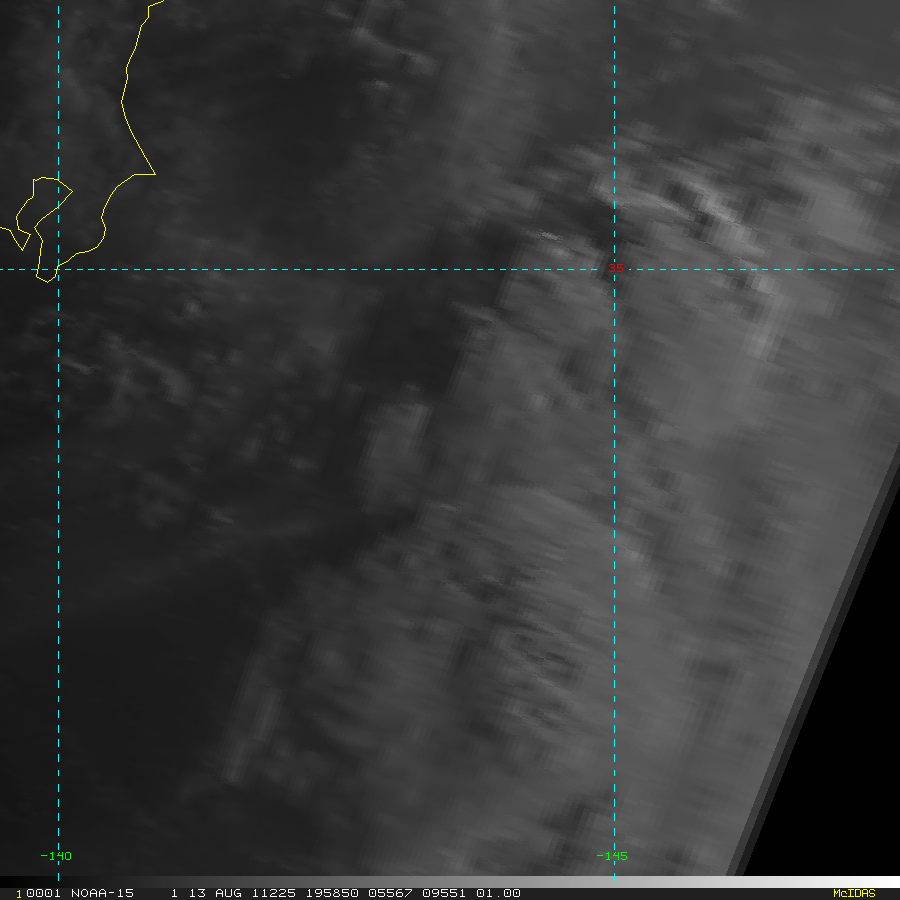Viewport: 900px width, 900px height.
Task: Click the NOAA-15 satellite name text
Action: [x=102, y=893]
